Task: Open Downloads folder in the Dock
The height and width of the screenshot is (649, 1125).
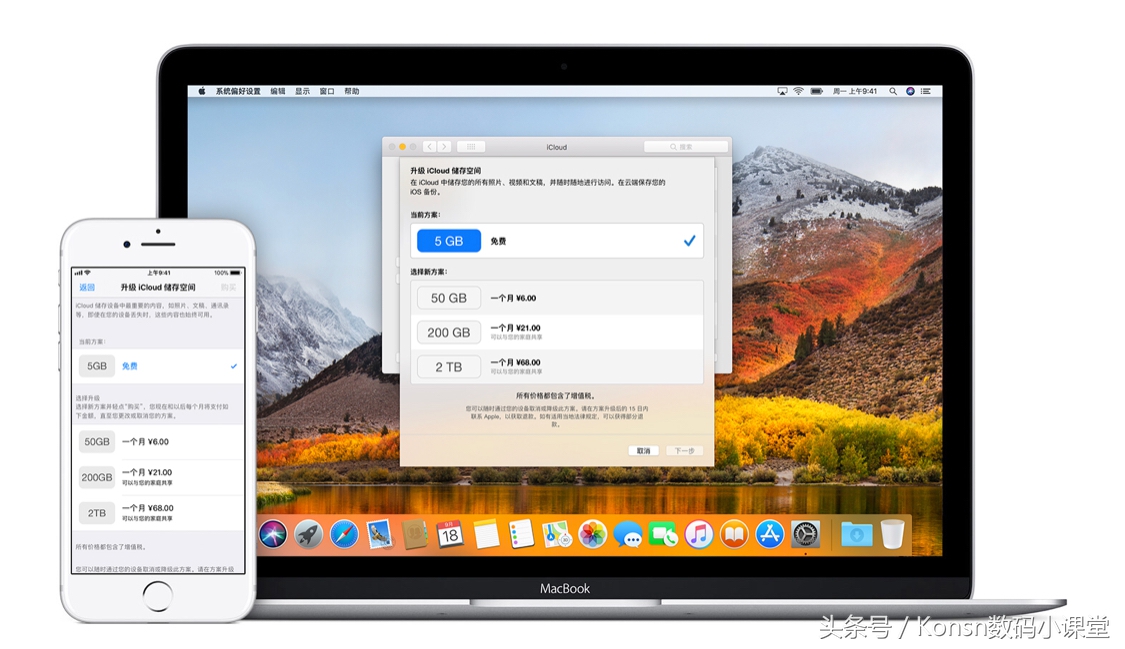Action: [x=856, y=534]
